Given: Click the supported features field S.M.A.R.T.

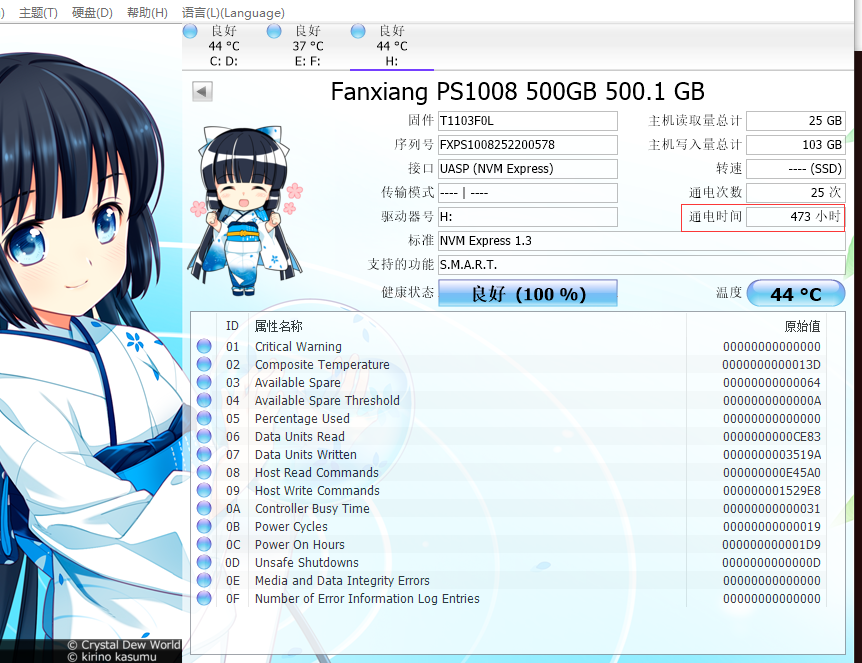Looking at the screenshot, I should [x=642, y=264].
